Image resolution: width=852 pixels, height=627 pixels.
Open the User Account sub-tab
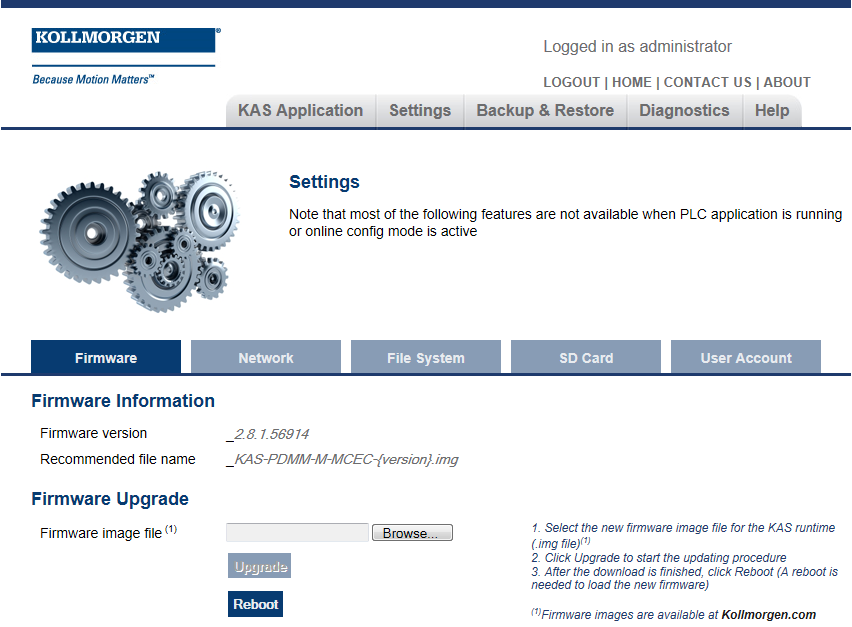pos(746,357)
